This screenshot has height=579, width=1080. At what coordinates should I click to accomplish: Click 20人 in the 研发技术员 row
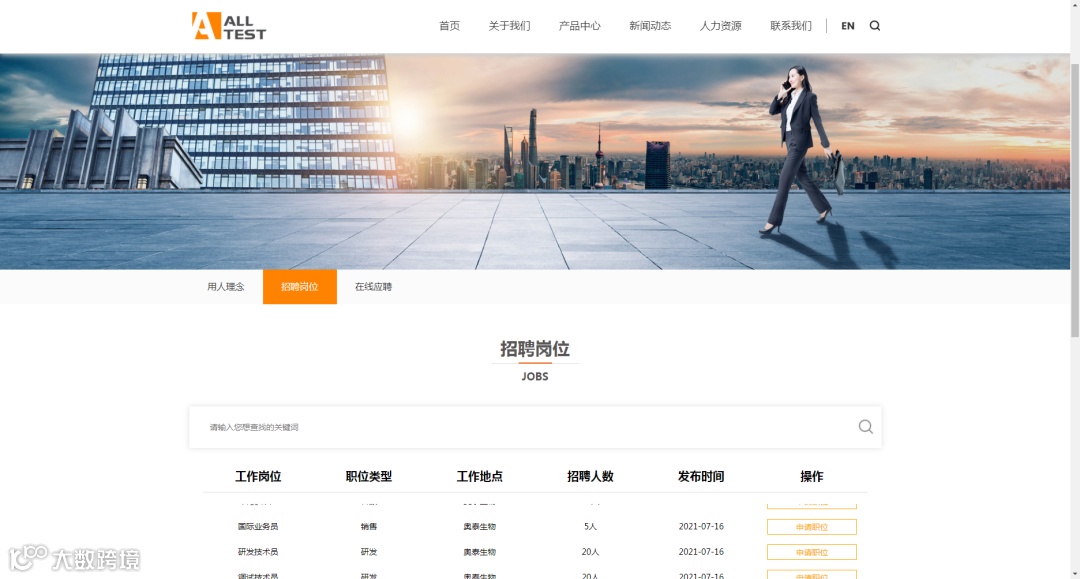590,552
